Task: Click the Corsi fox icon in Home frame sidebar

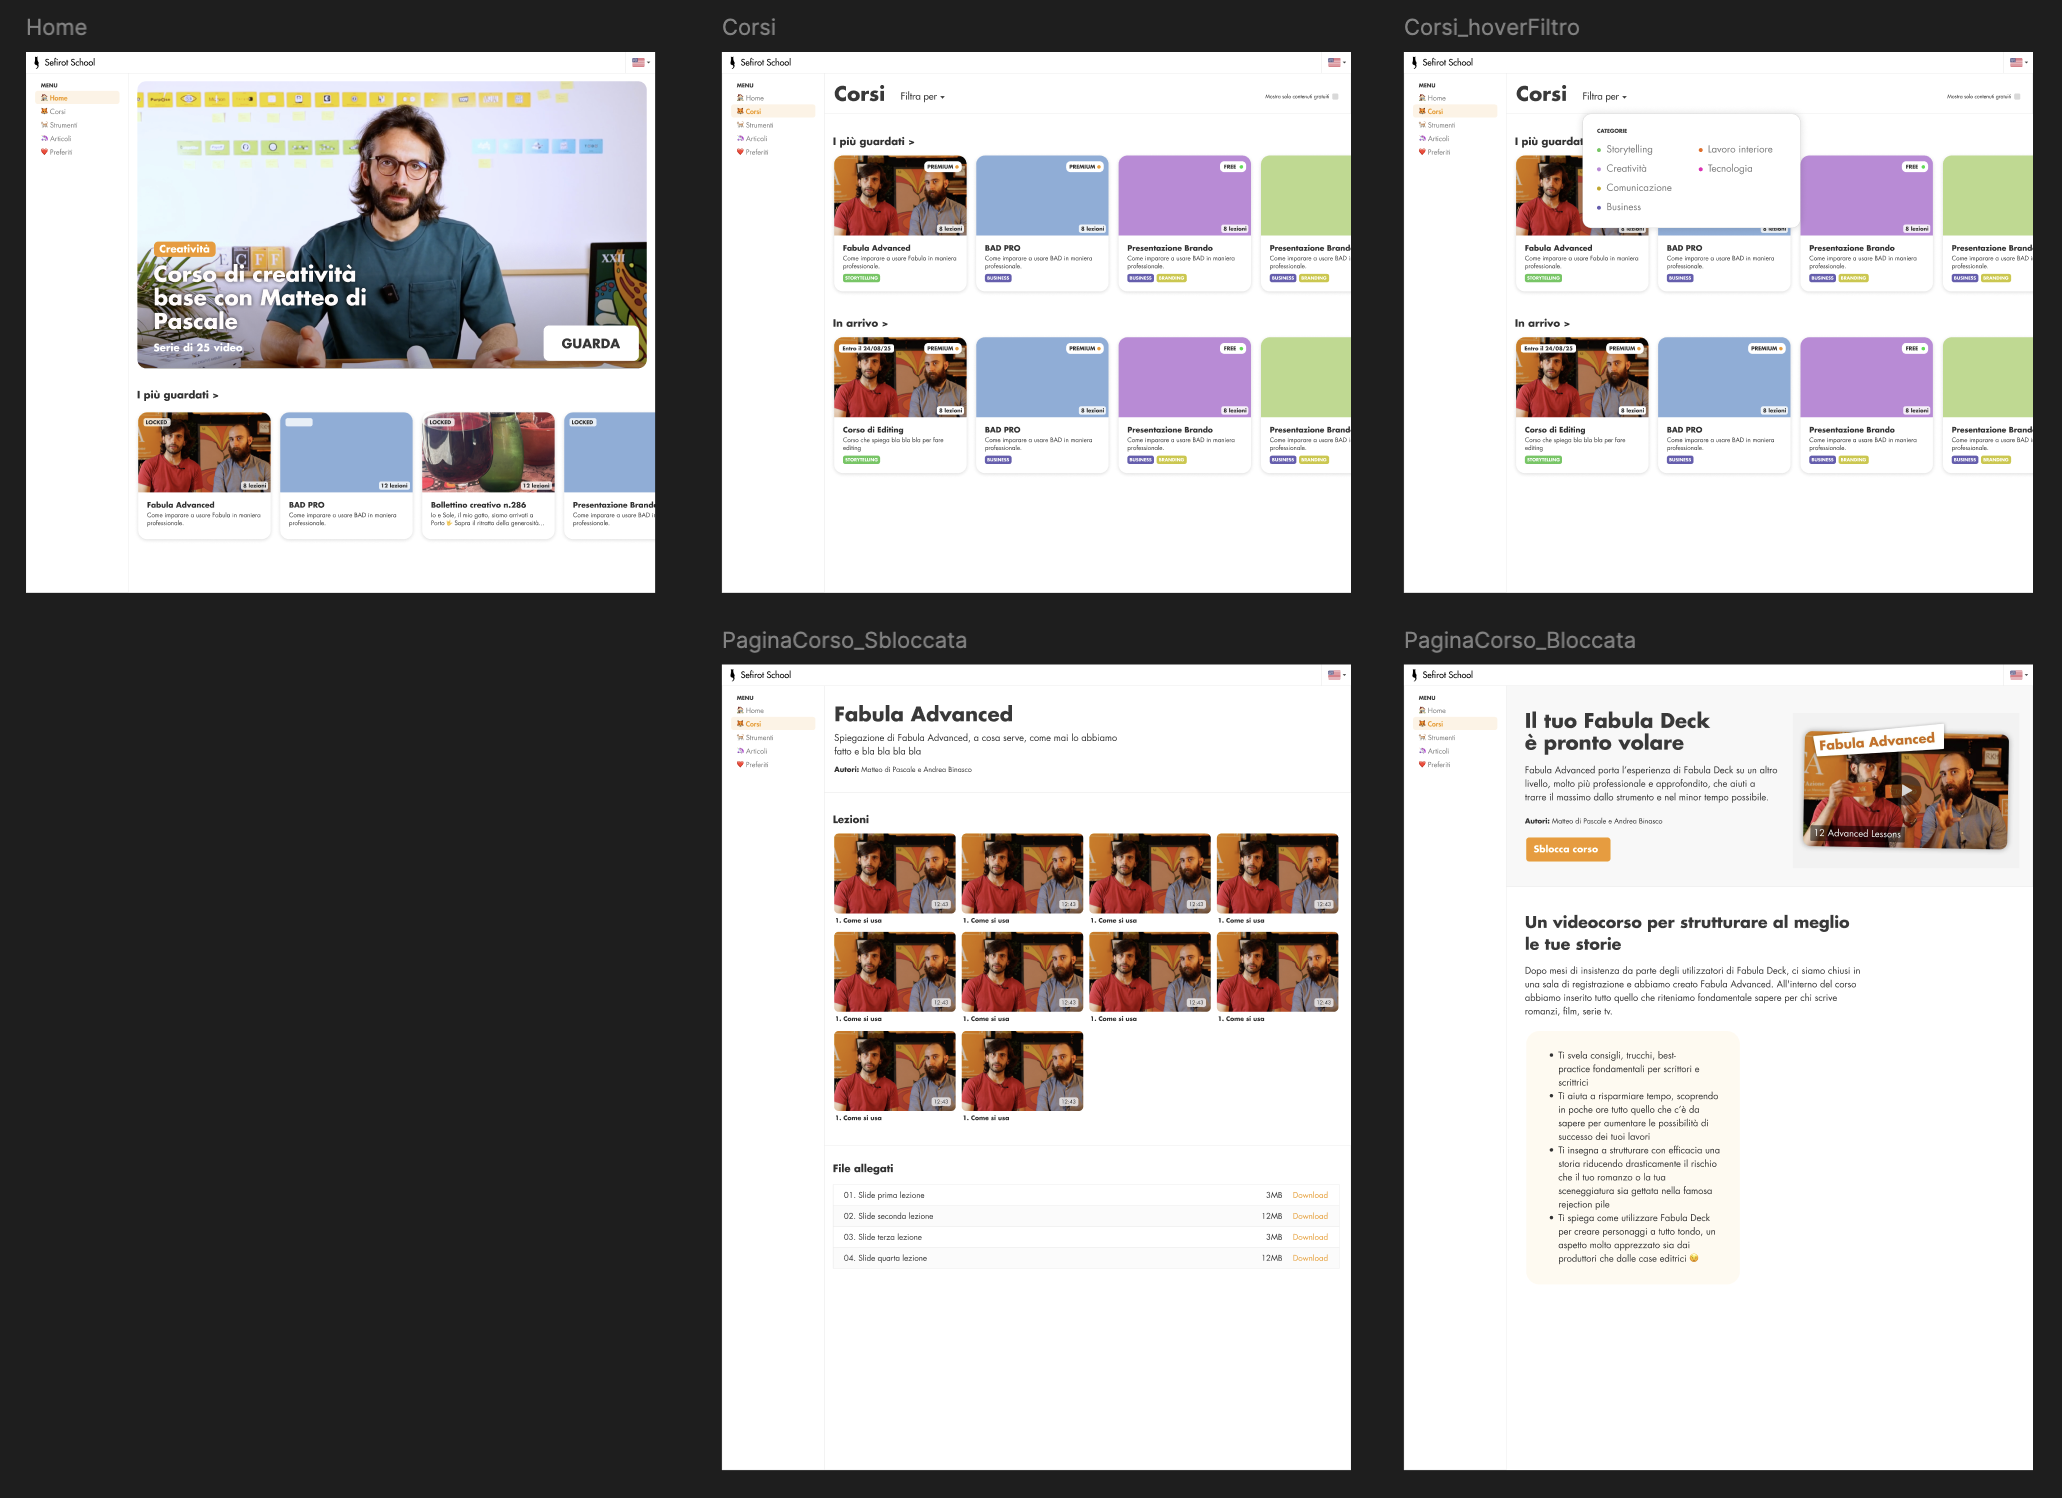Action: coord(44,112)
